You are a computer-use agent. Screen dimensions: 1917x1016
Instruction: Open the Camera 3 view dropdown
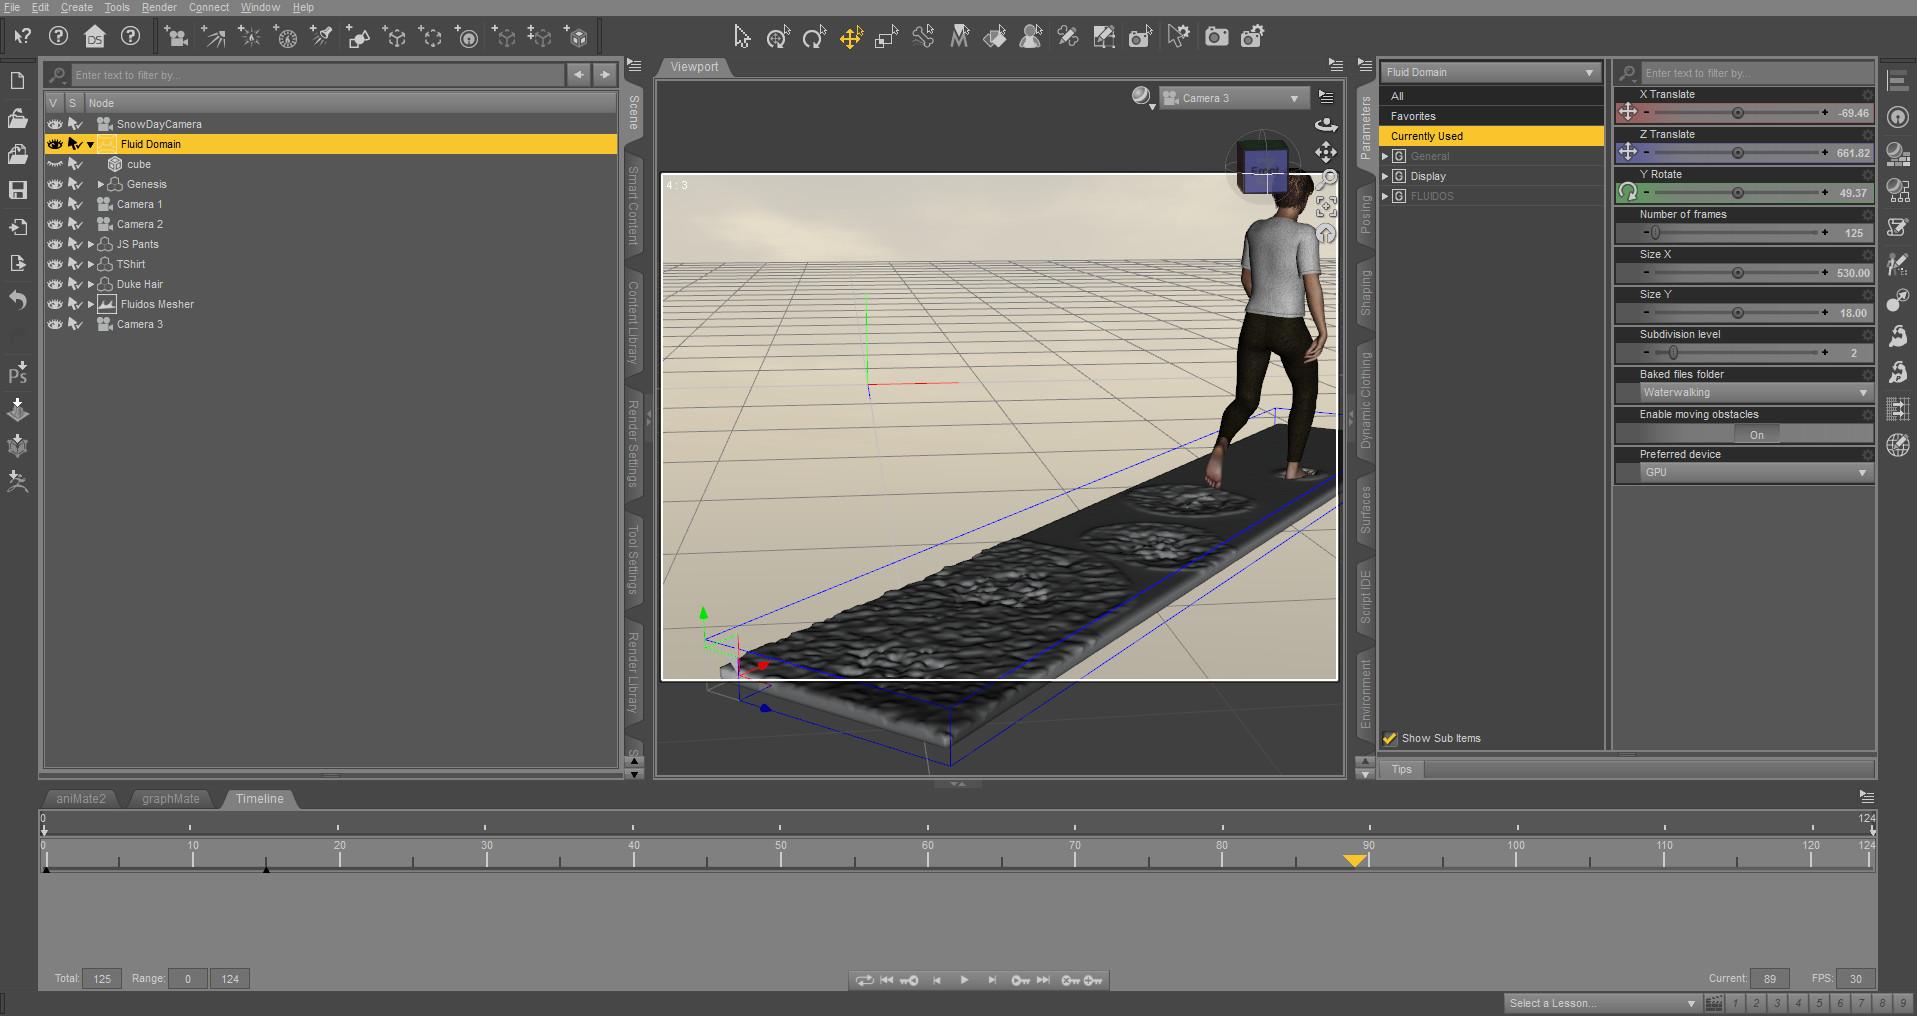tap(1236, 98)
